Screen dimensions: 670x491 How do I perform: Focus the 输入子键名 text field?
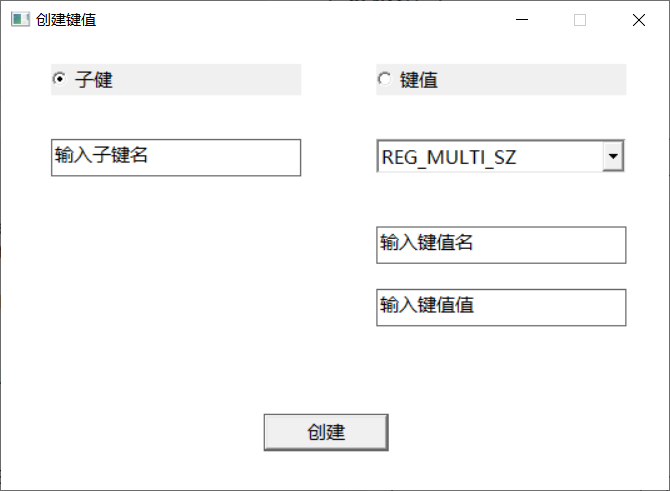click(x=175, y=157)
